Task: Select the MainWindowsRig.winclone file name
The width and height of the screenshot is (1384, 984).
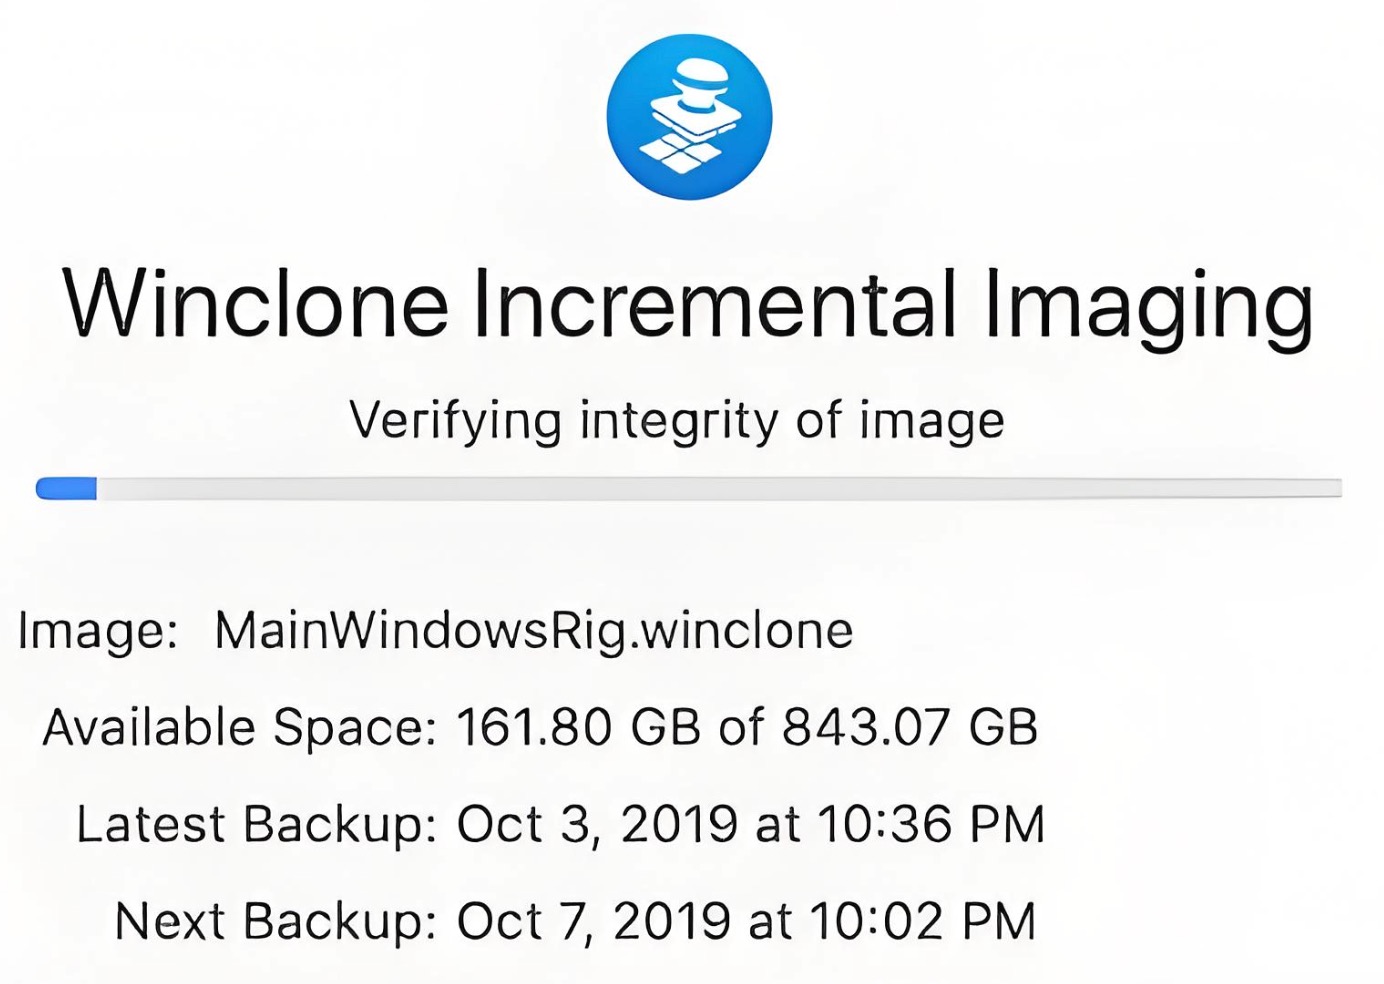Action: [534, 631]
